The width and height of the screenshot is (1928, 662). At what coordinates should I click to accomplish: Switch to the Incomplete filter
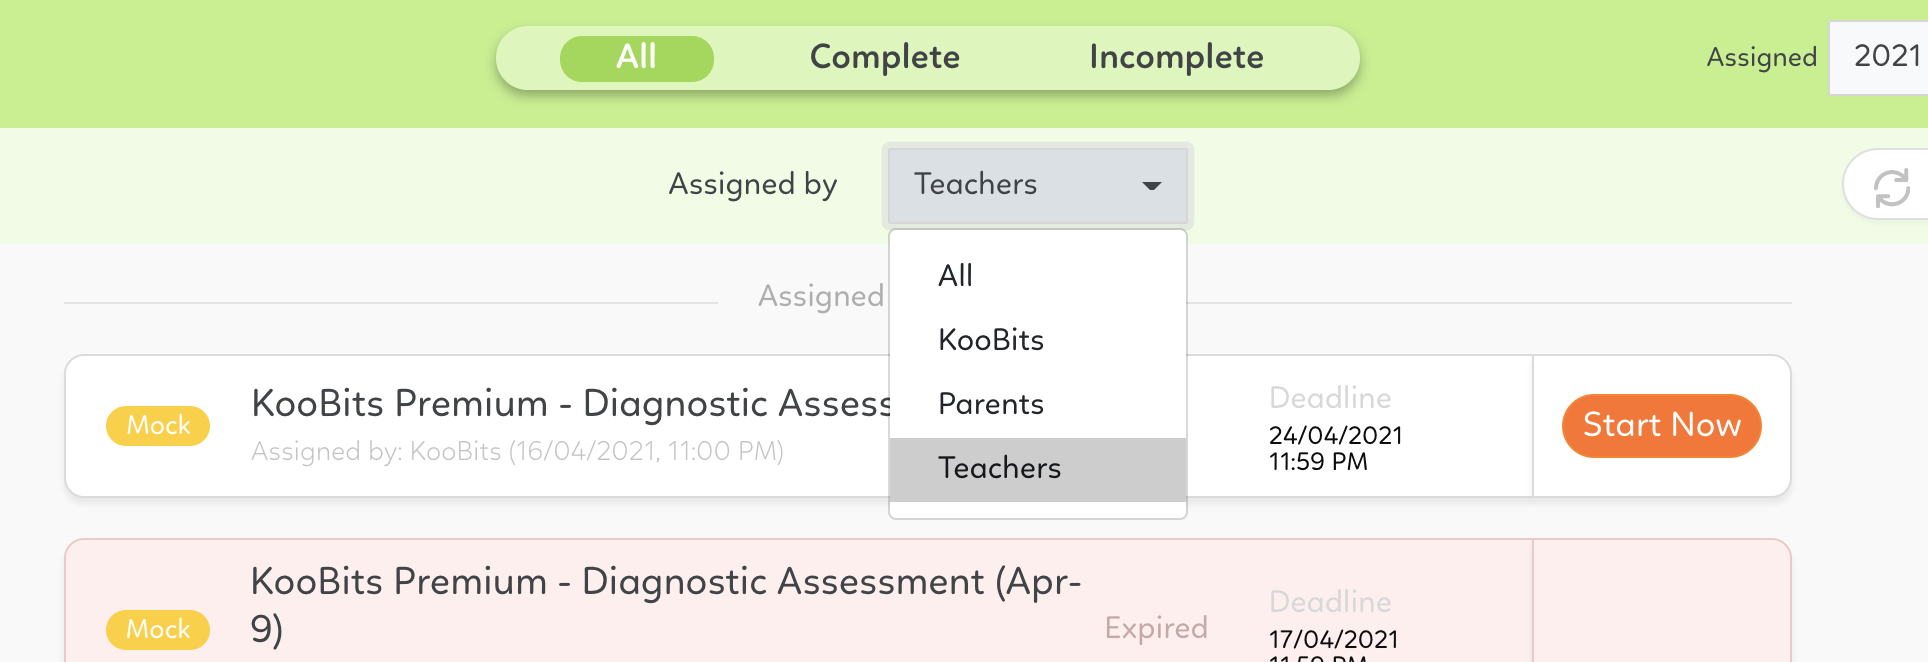(1176, 58)
